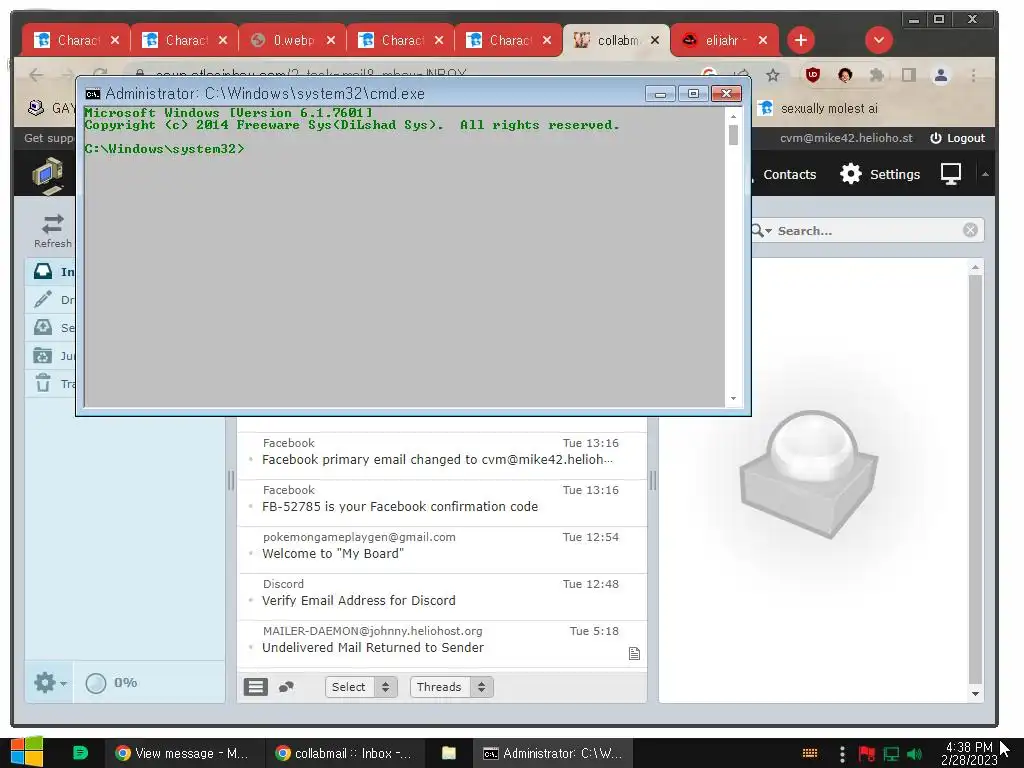Clear the search box with reset icon
Viewport: 1024px width, 768px height.
coord(970,230)
